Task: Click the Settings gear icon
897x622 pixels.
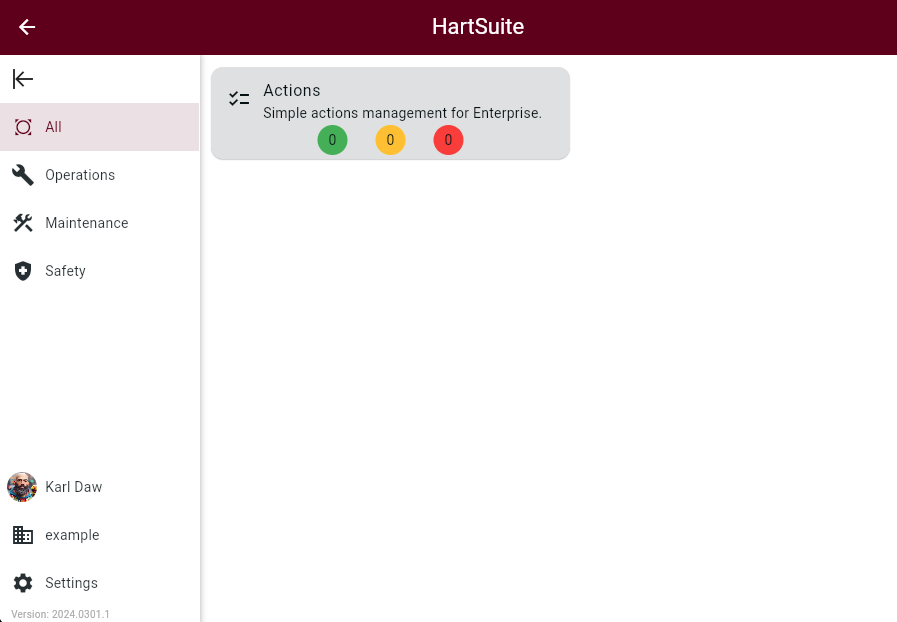Action: pyautogui.click(x=22, y=583)
